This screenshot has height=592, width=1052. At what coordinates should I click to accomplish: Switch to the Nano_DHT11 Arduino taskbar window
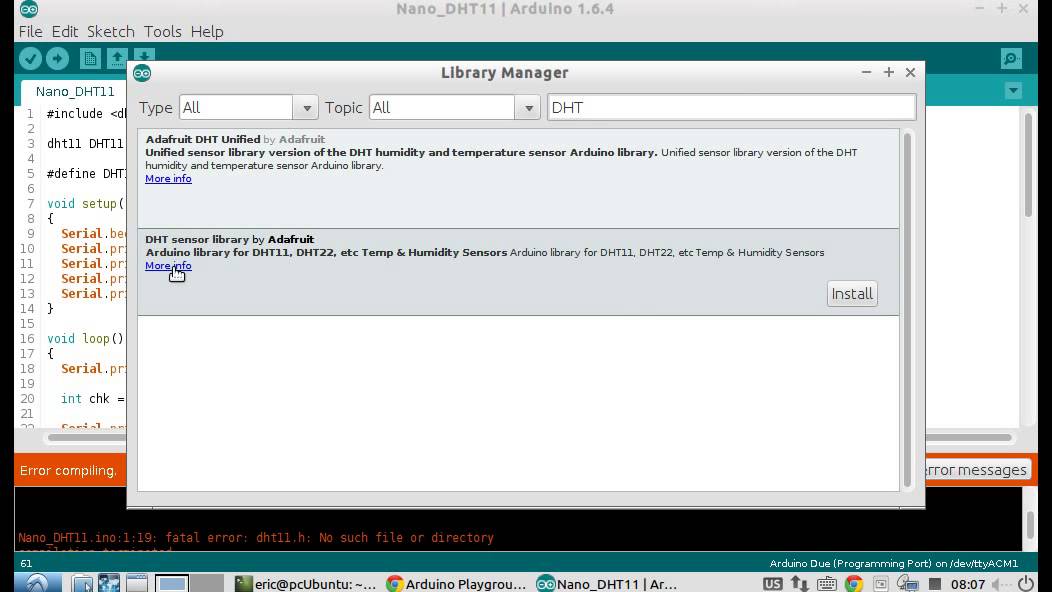pyautogui.click(x=607, y=584)
